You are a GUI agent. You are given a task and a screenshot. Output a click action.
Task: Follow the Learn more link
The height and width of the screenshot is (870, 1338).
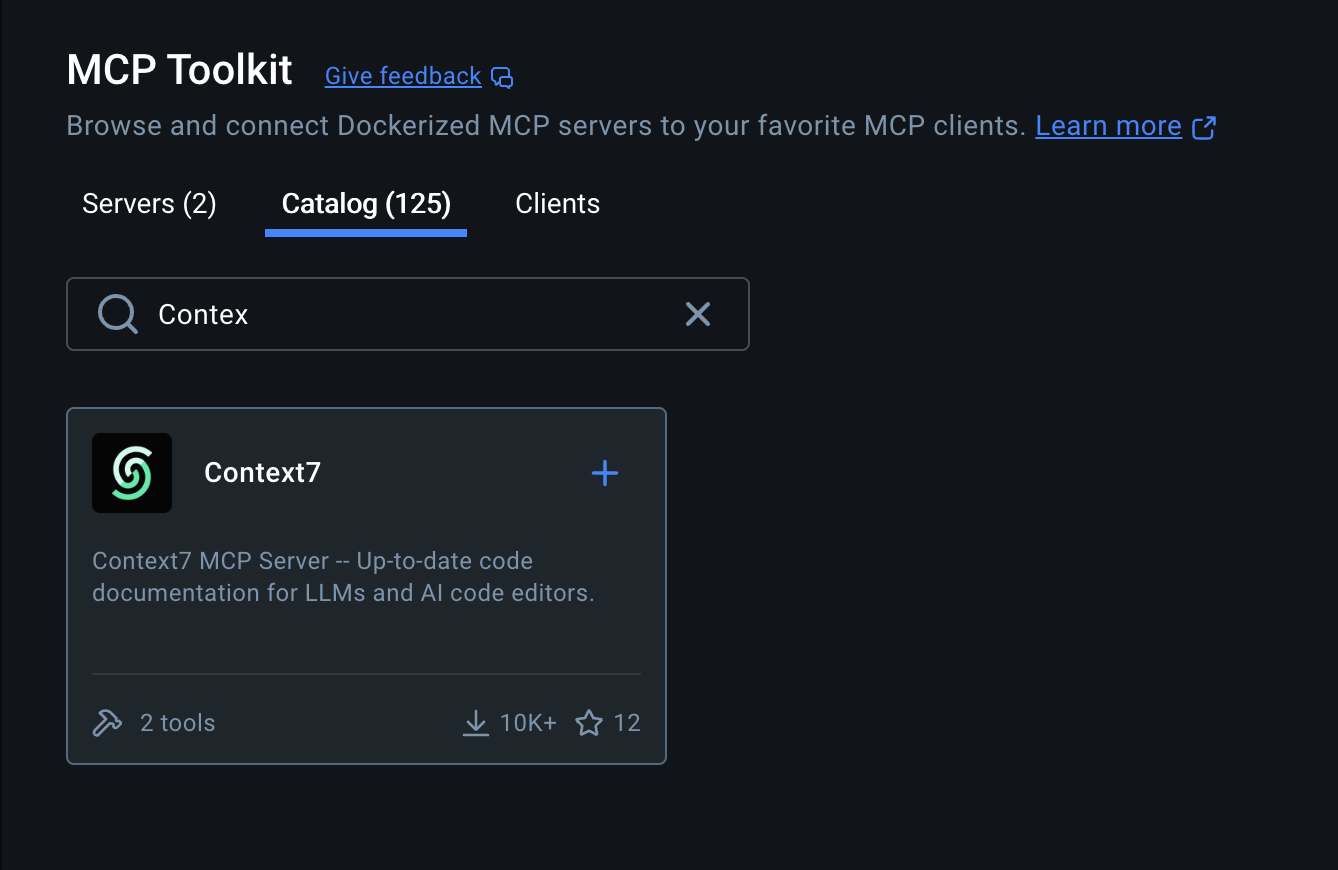[1108, 126]
